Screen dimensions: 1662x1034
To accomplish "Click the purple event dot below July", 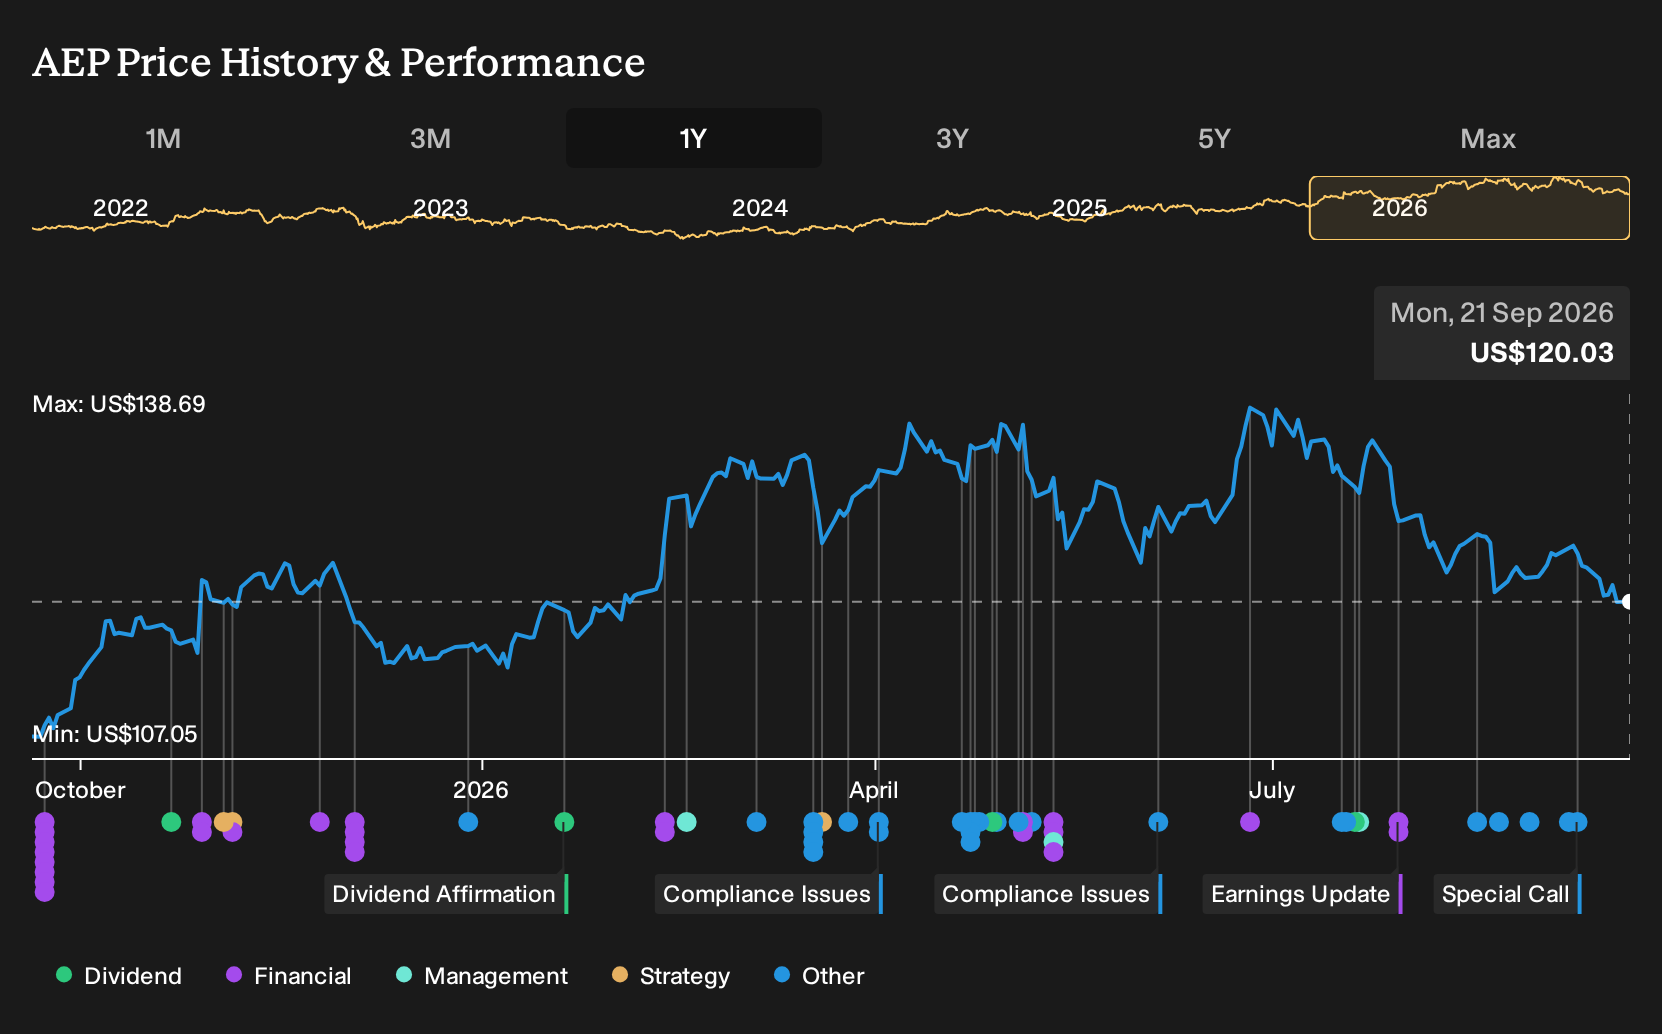I will click(1250, 822).
